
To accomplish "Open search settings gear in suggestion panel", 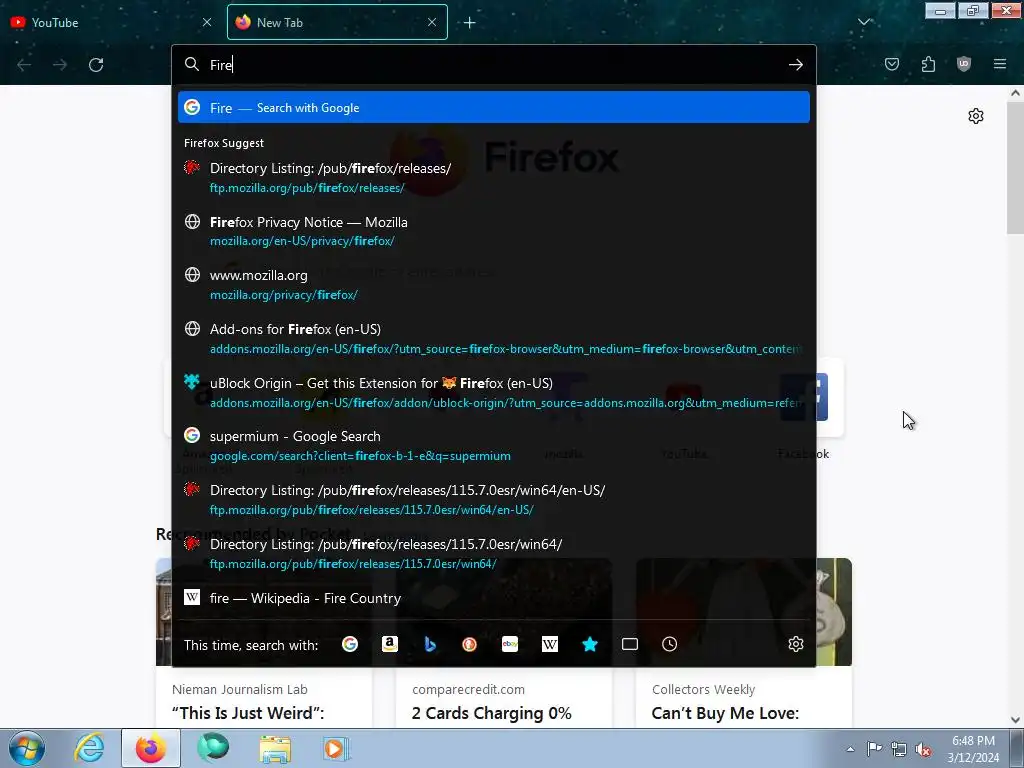I will (795, 645).
